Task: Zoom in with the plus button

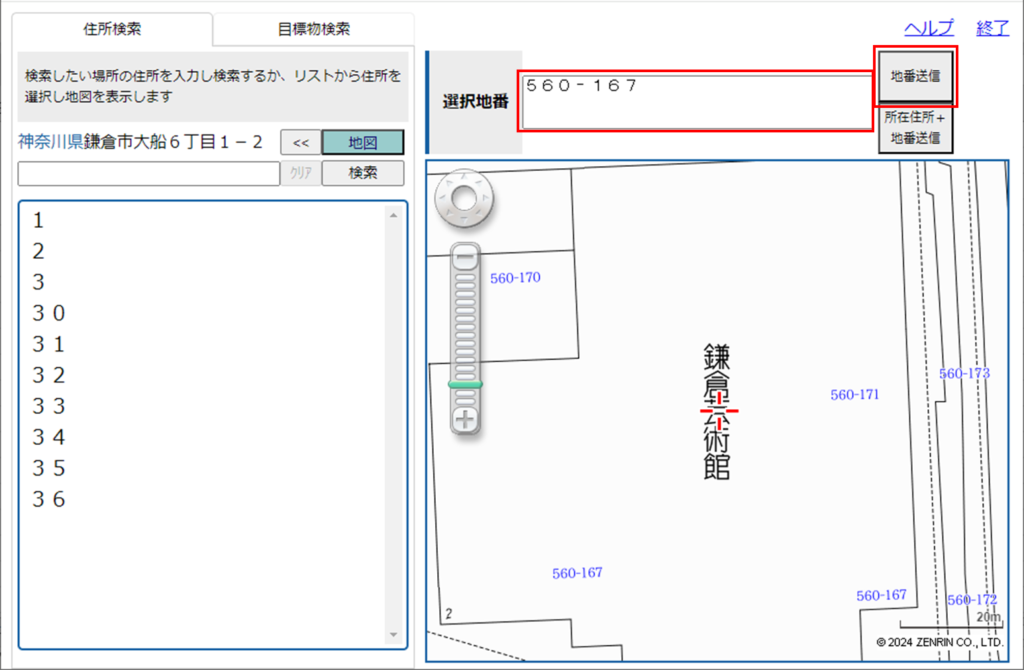Action: 464,419
